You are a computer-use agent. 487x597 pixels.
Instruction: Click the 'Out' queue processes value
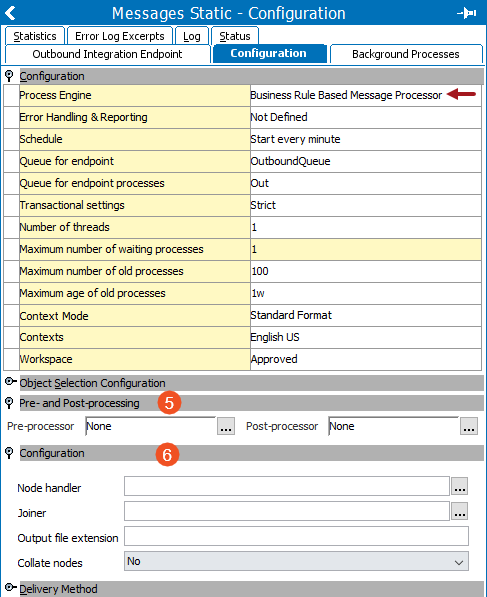pos(260,183)
